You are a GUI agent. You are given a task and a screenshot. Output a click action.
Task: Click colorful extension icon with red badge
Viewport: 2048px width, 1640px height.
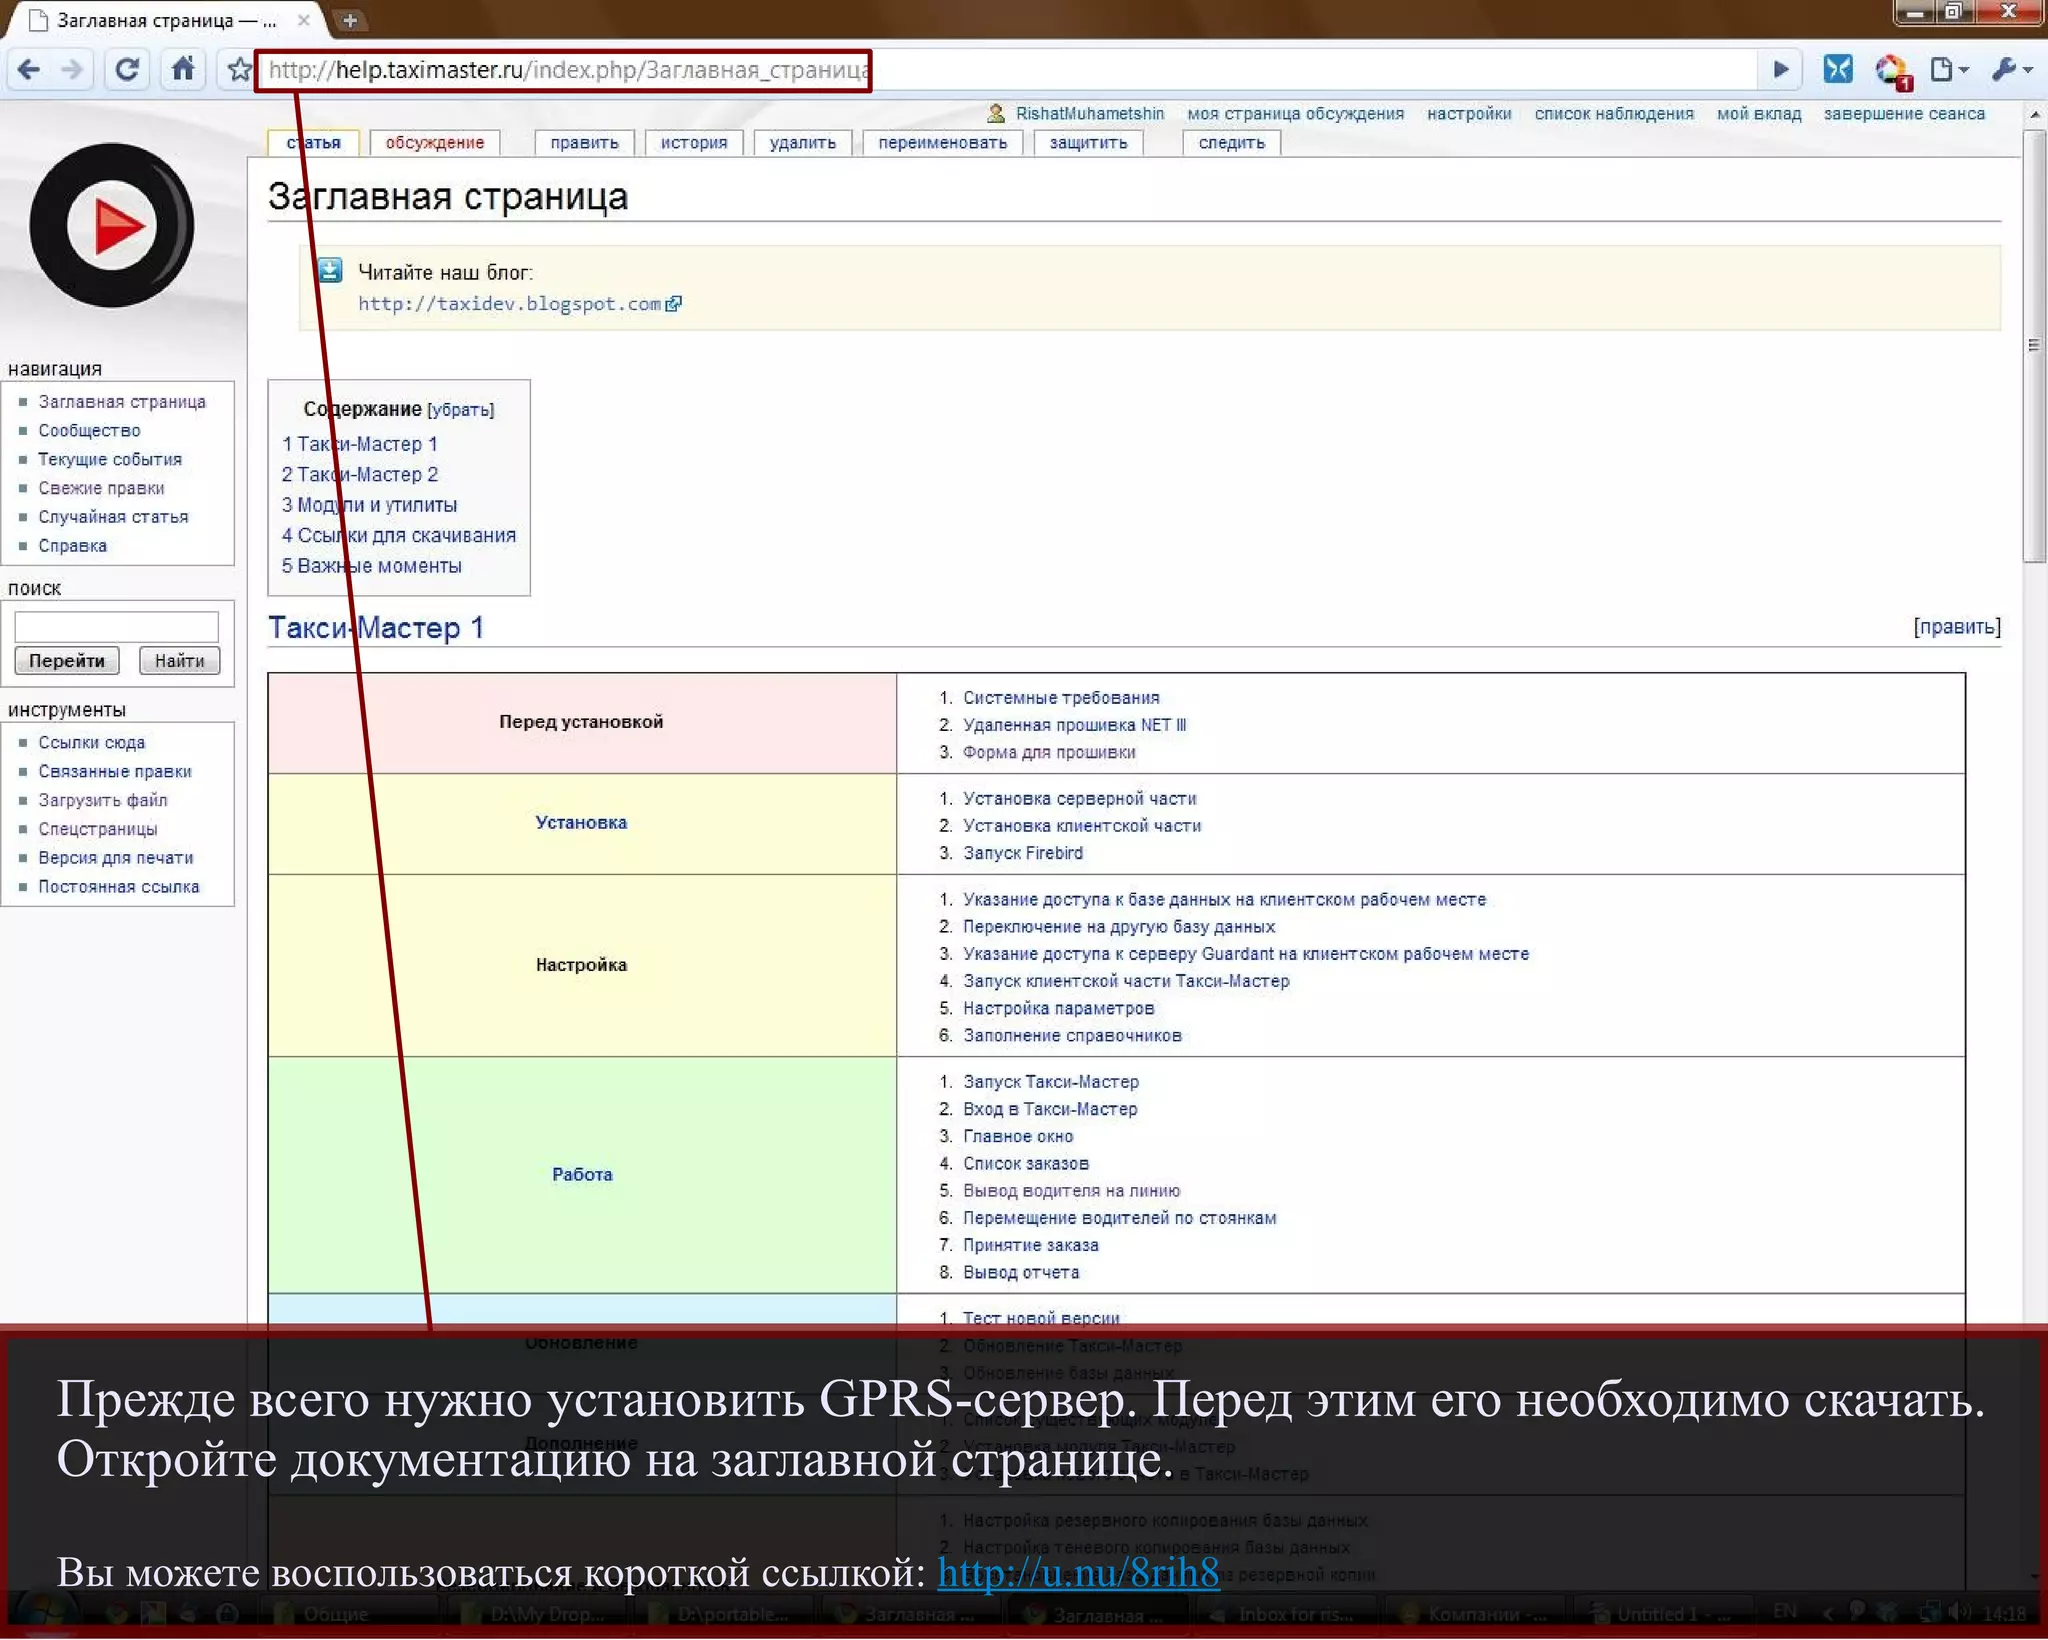[1890, 70]
